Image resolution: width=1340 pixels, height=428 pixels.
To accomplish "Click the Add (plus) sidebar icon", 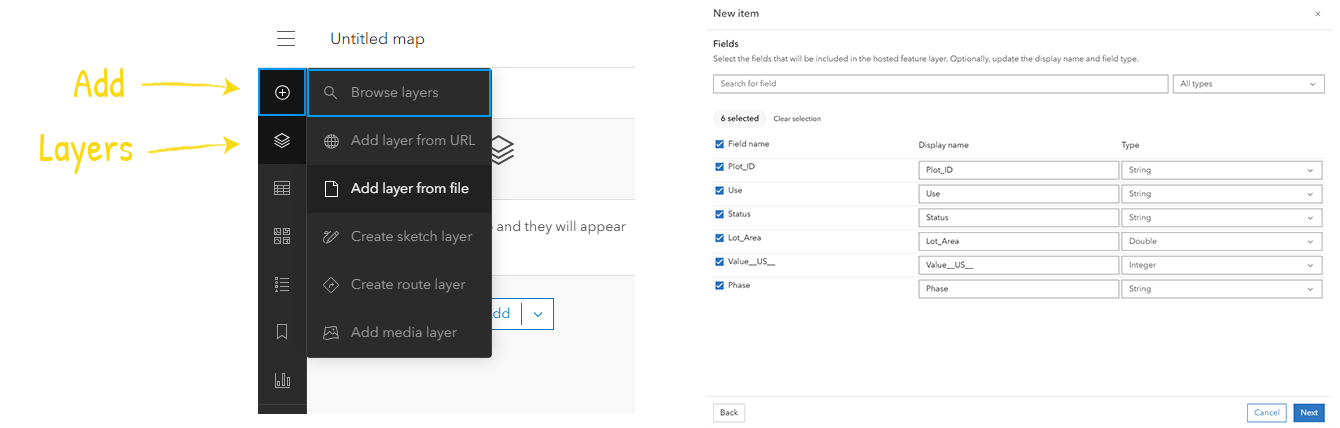I will [x=282, y=92].
